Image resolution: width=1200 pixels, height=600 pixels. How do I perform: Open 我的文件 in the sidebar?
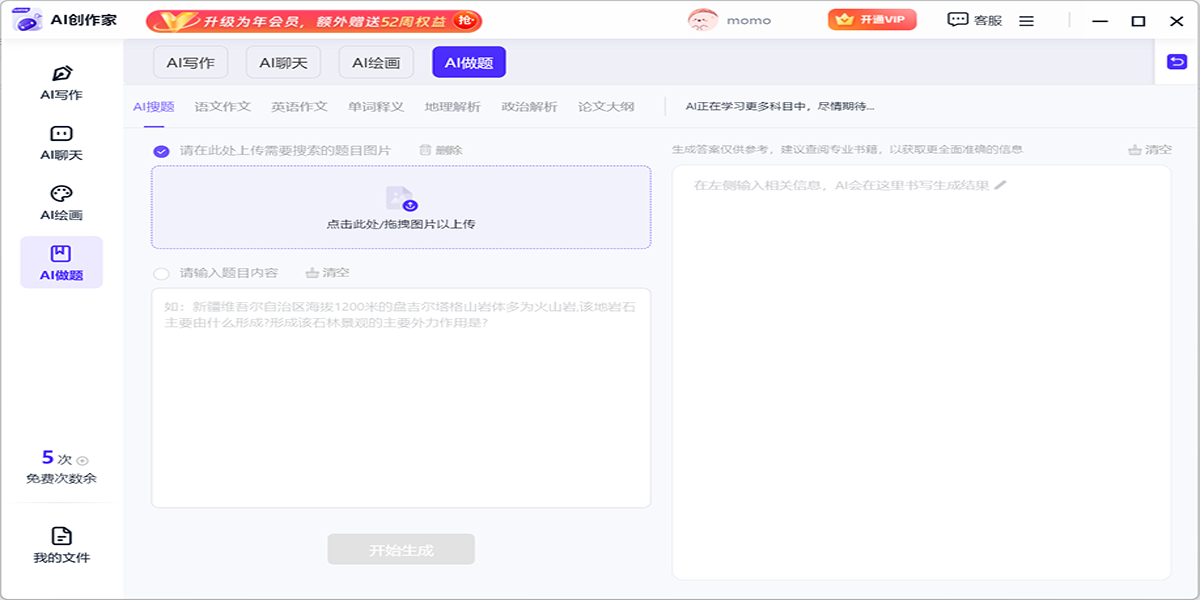(x=61, y=545)
